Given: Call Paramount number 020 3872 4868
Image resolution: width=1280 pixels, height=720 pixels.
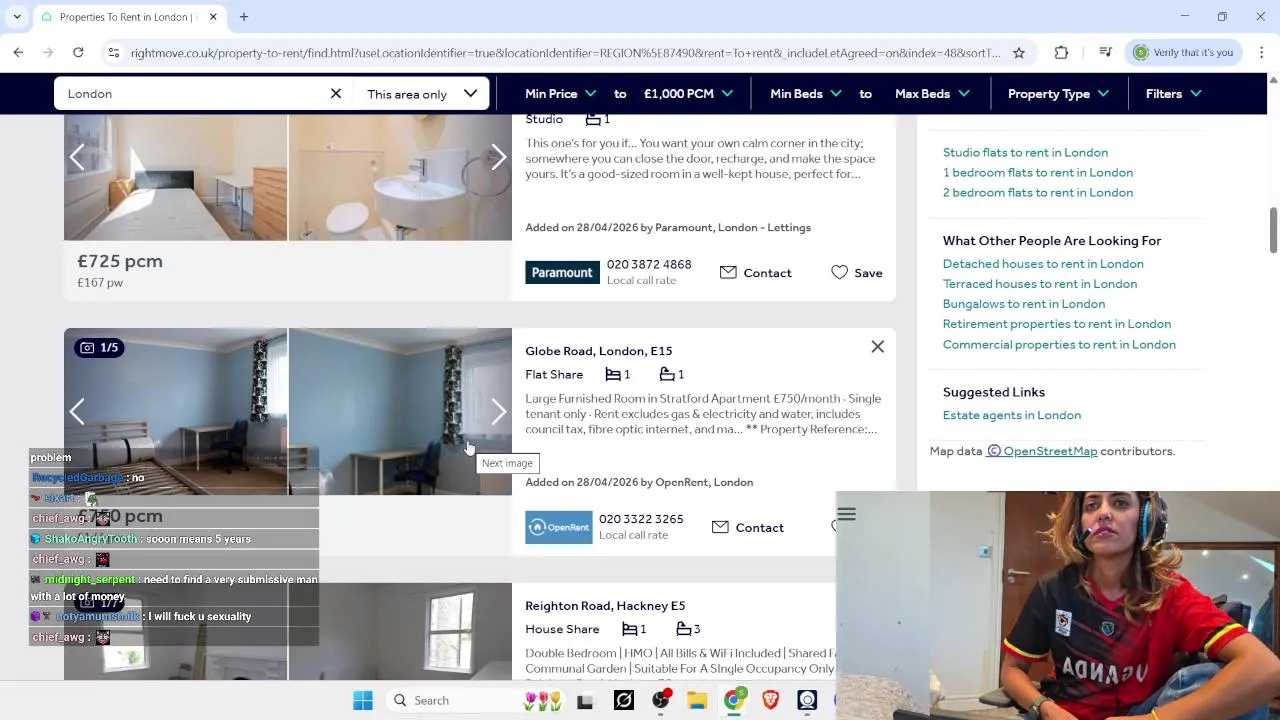Looking at the screenshot, I should tap(649, 265).
